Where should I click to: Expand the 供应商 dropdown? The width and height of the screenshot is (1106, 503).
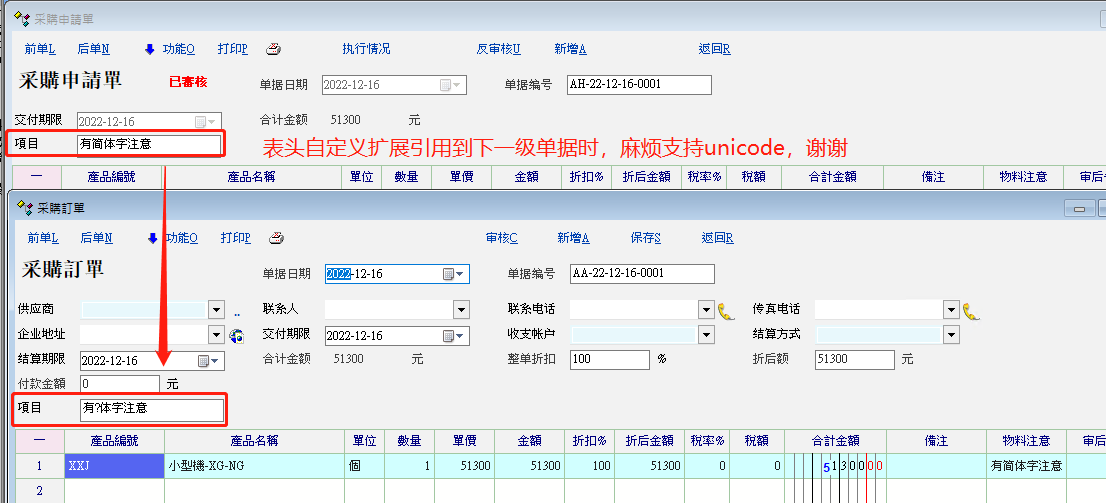(x=216, y=310)
